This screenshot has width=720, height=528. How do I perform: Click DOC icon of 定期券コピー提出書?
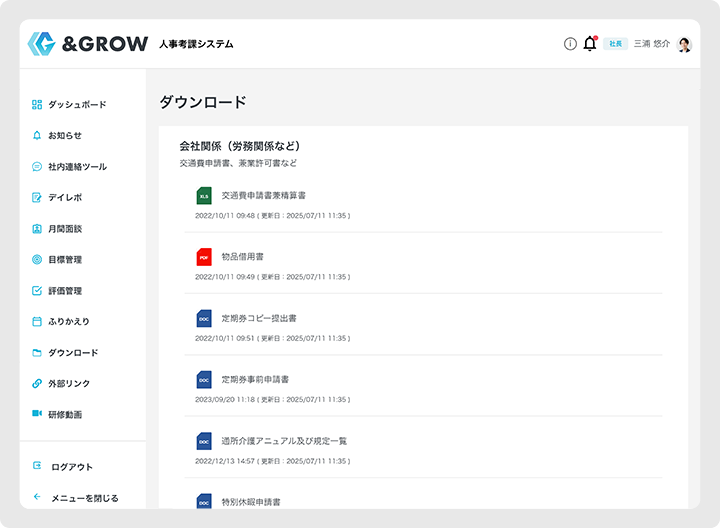coord(204,318)
